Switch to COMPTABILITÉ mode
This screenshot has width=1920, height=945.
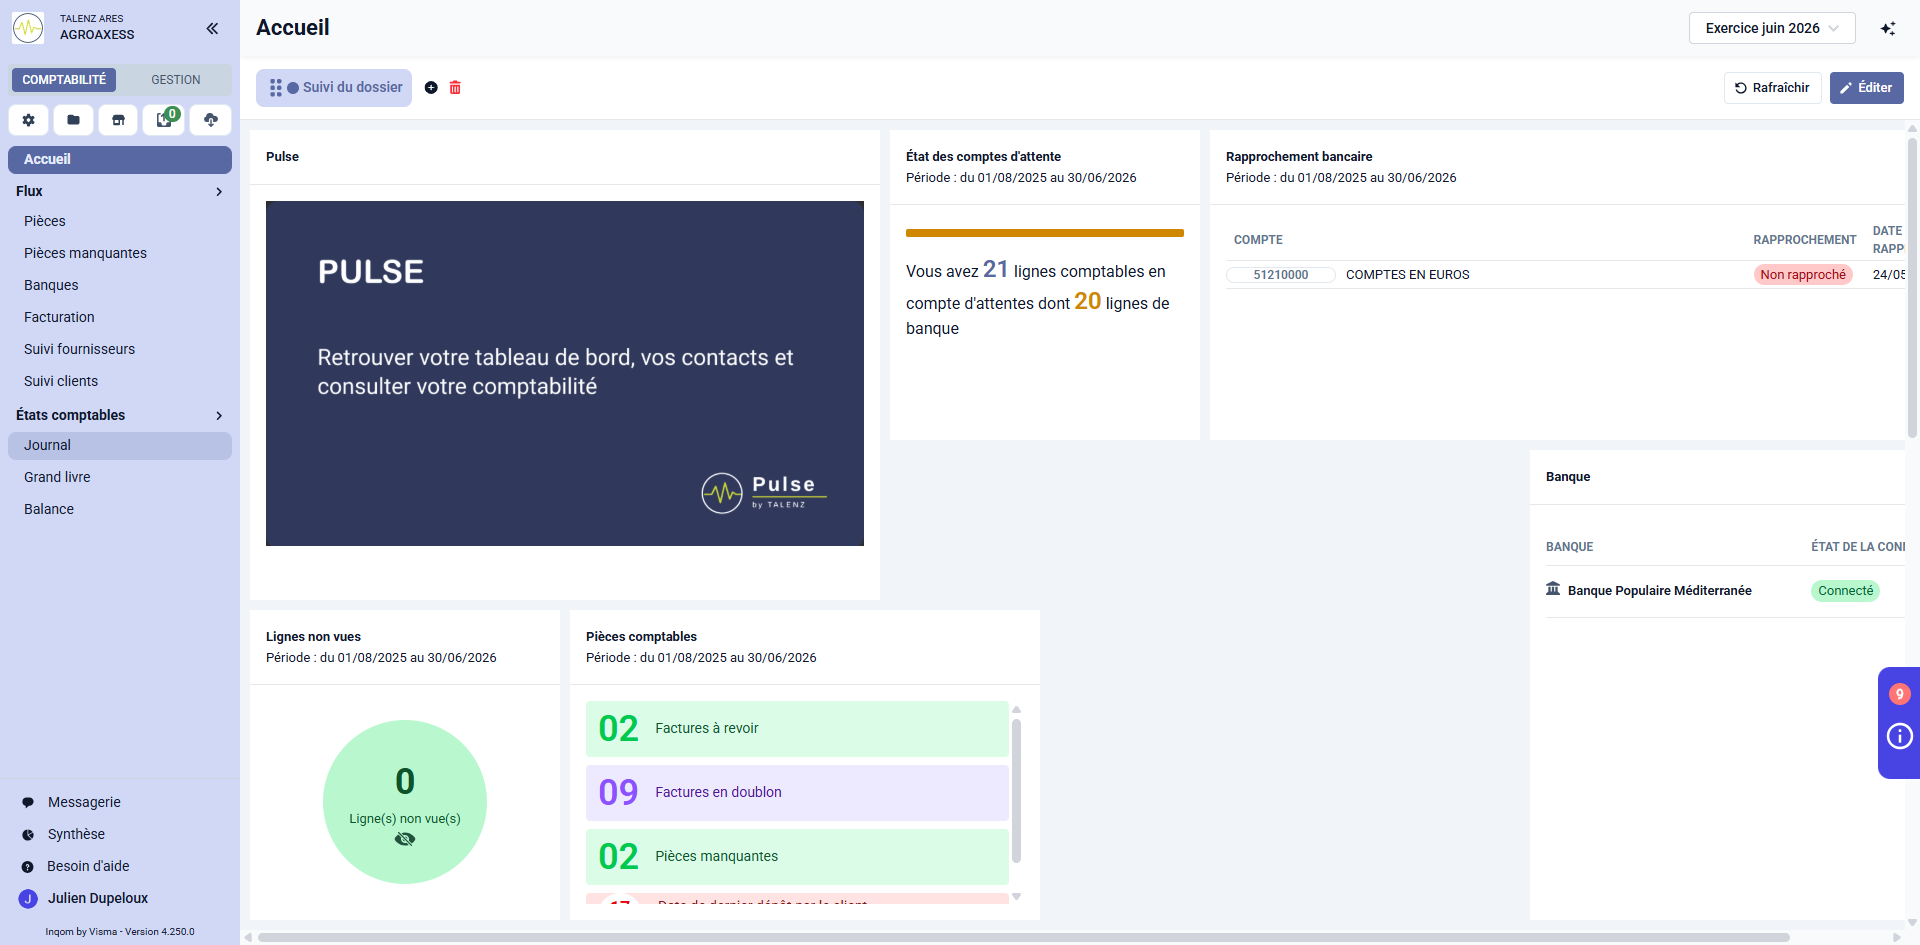[x=64, y=80]
